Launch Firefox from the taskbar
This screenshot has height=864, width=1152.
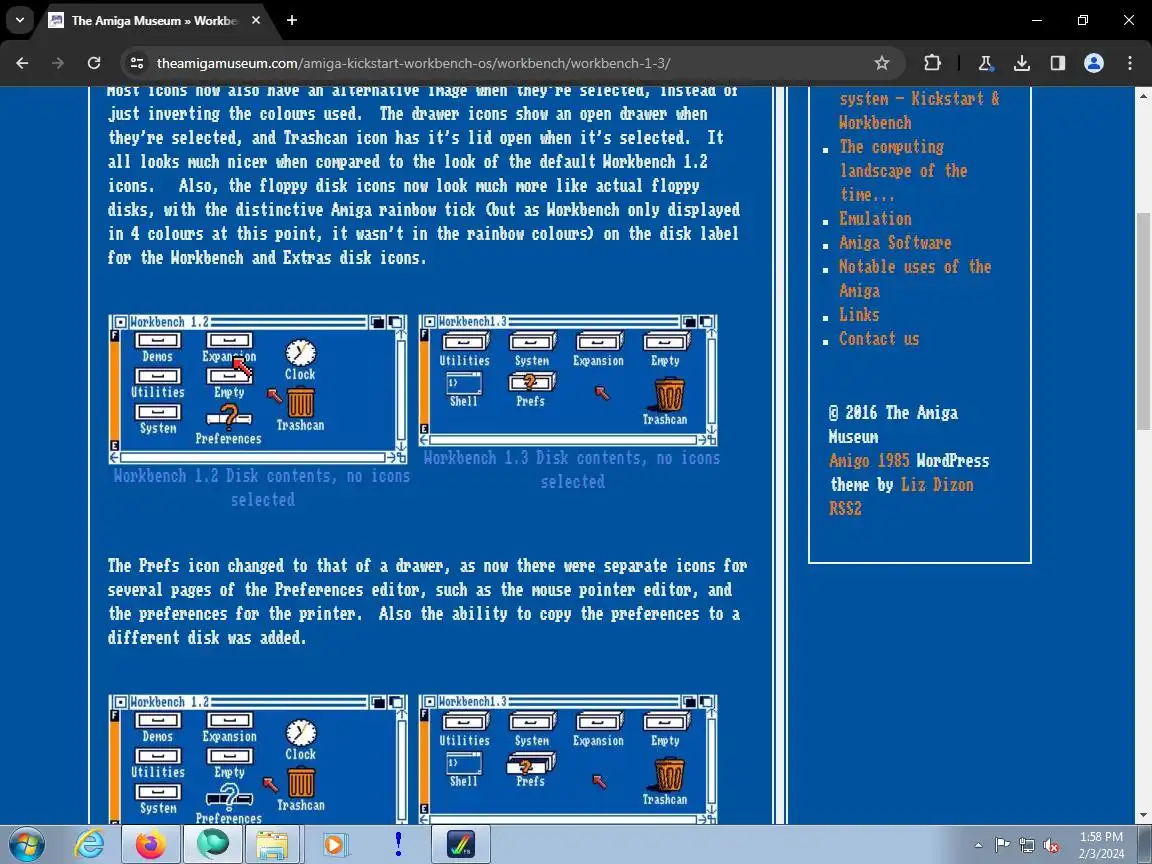point(151,844)
